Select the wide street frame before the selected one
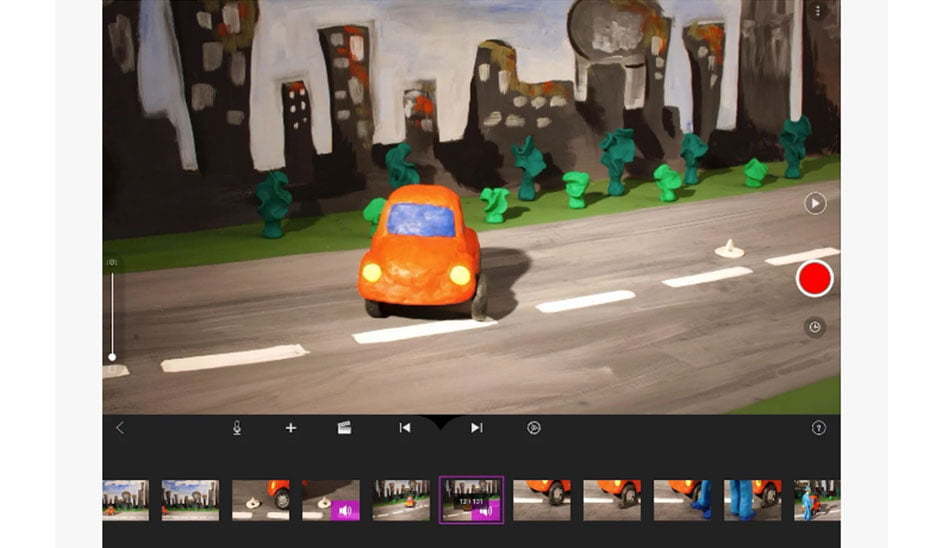This screenshot has height=548, width=950. (x=401, y=500)
